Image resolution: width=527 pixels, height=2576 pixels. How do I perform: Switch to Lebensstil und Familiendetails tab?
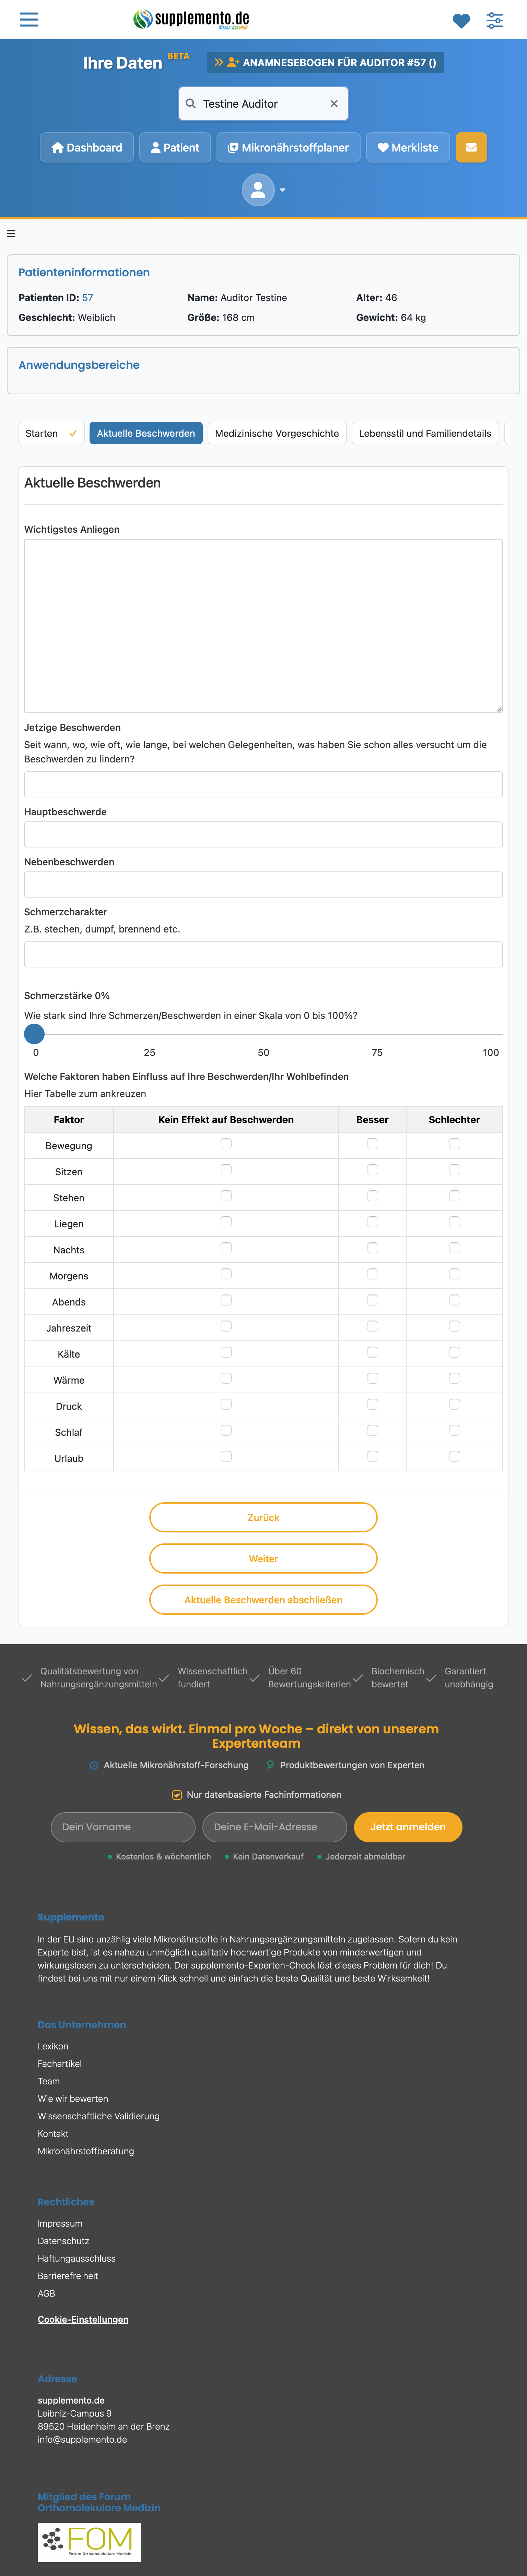tap(425, 433)
